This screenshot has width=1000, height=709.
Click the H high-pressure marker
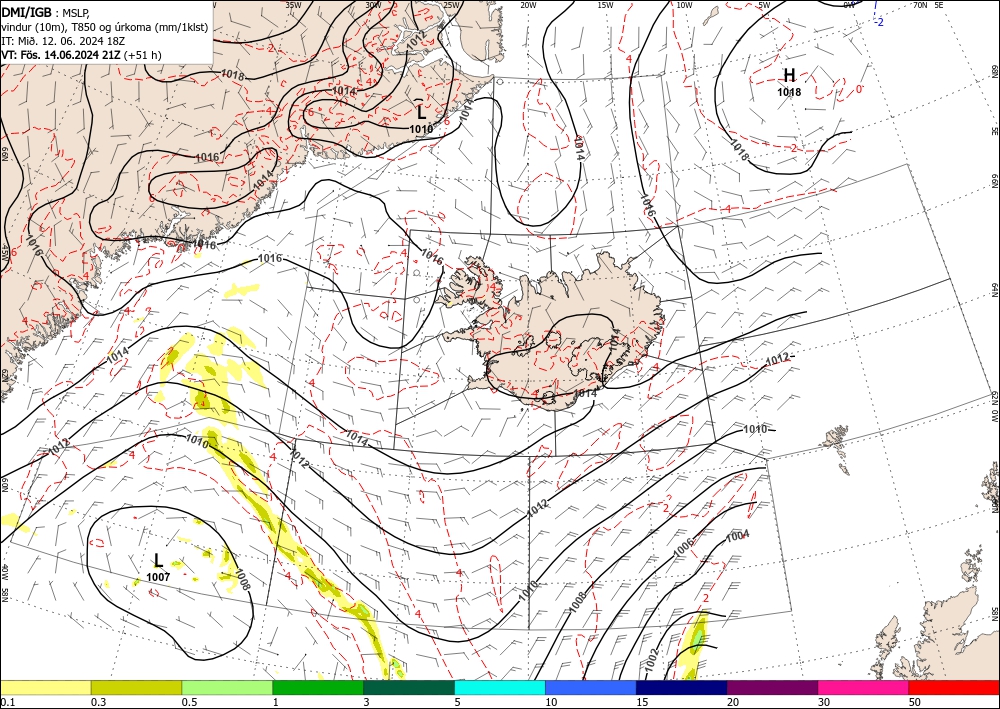pos(789,76)
